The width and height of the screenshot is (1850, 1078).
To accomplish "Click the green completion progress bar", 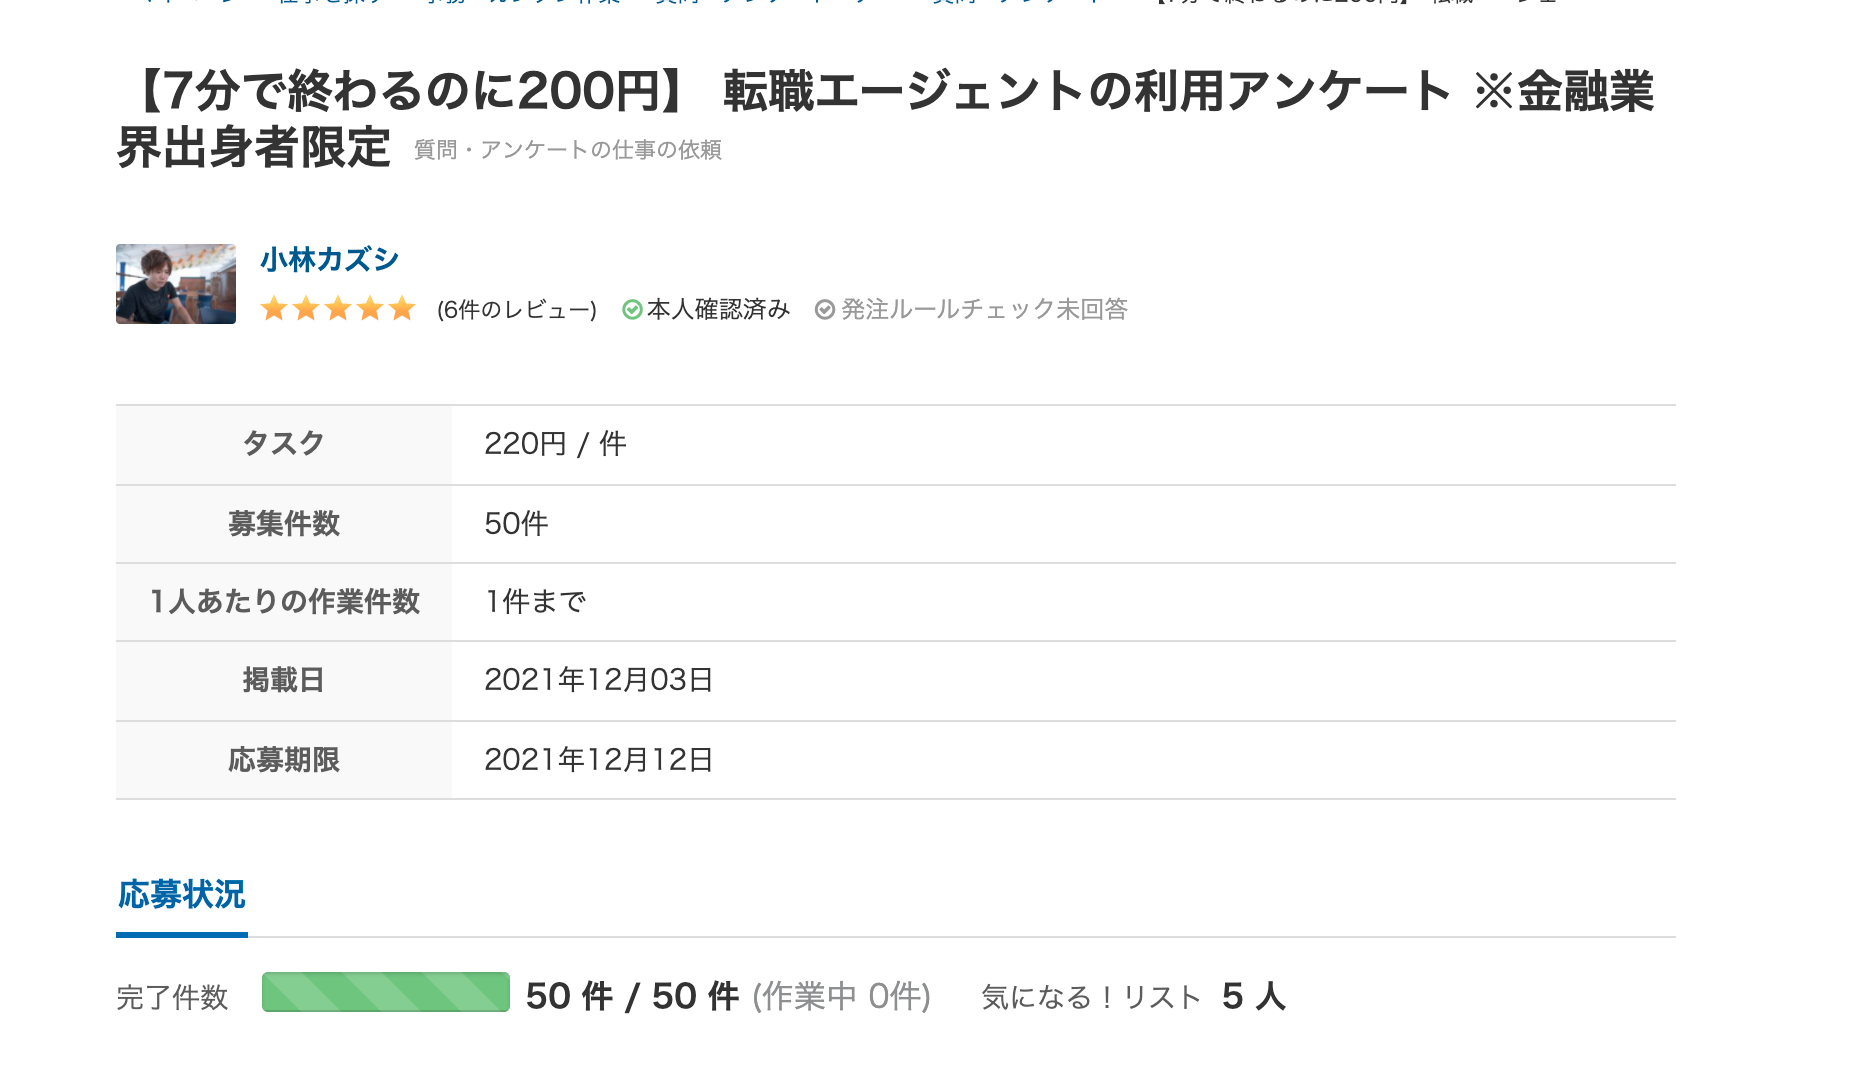I will (386, 992).
